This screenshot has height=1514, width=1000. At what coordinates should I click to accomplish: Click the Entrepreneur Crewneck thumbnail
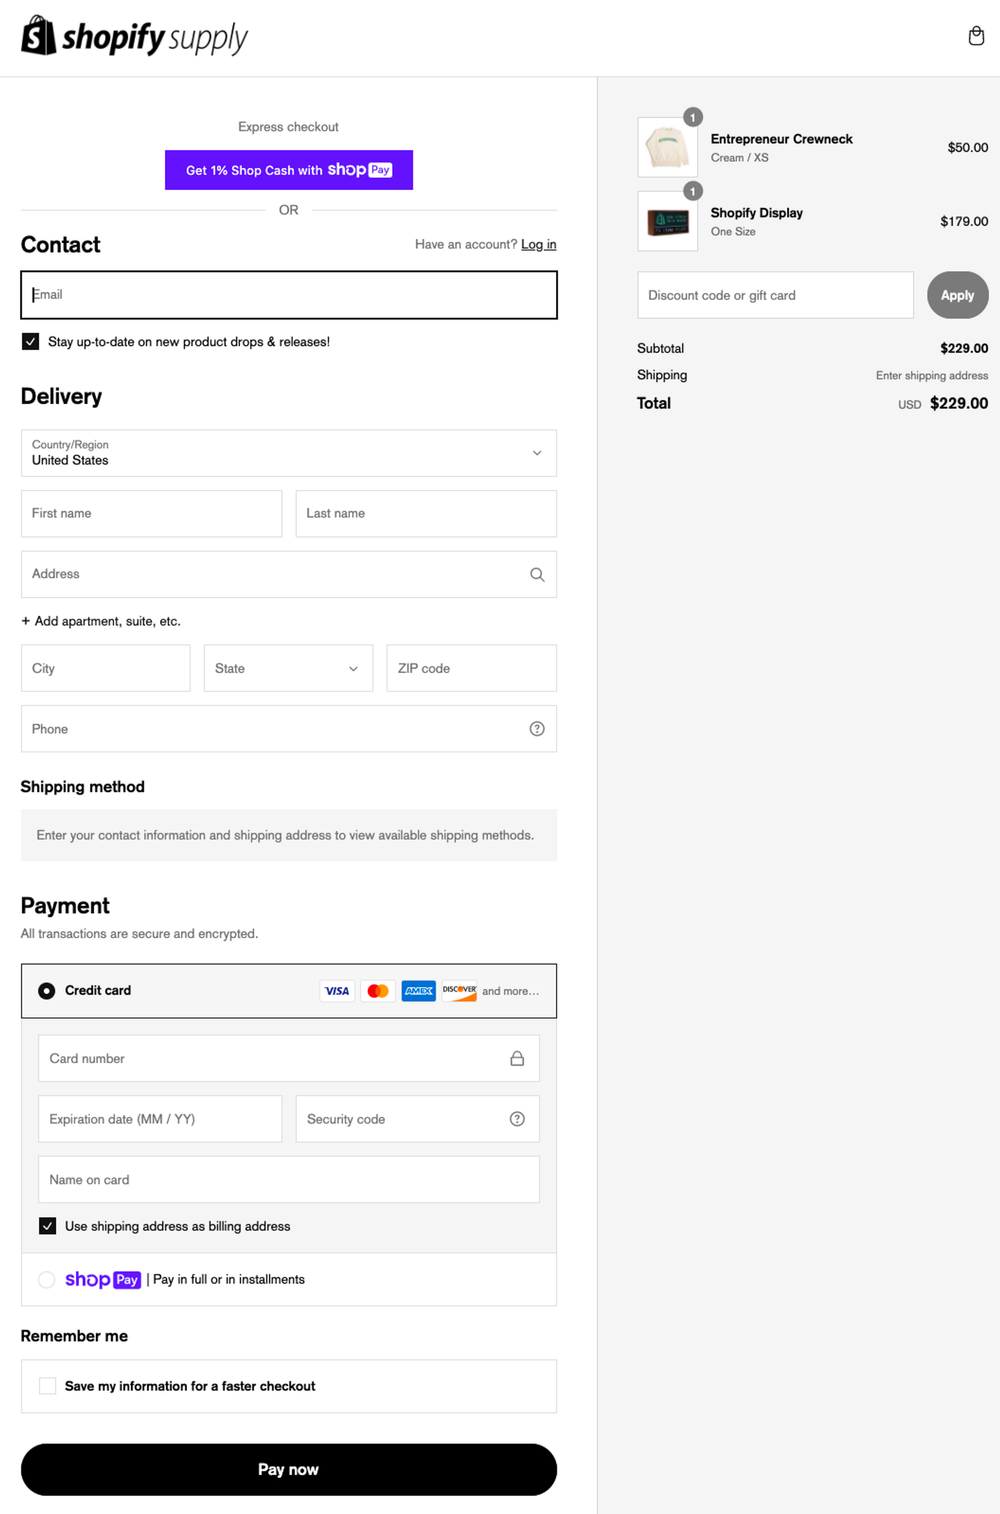pyautogui.click(x=667, y=146)
